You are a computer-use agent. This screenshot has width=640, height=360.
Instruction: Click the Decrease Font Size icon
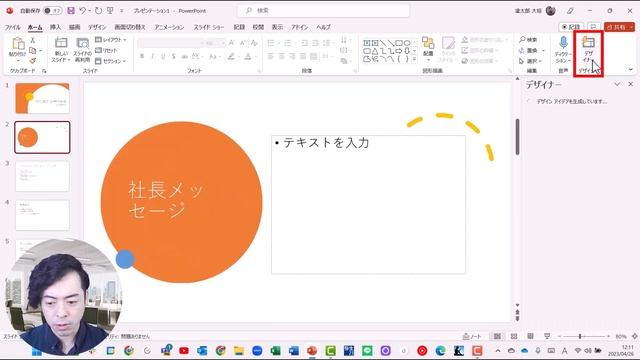(x=242, y=42)
